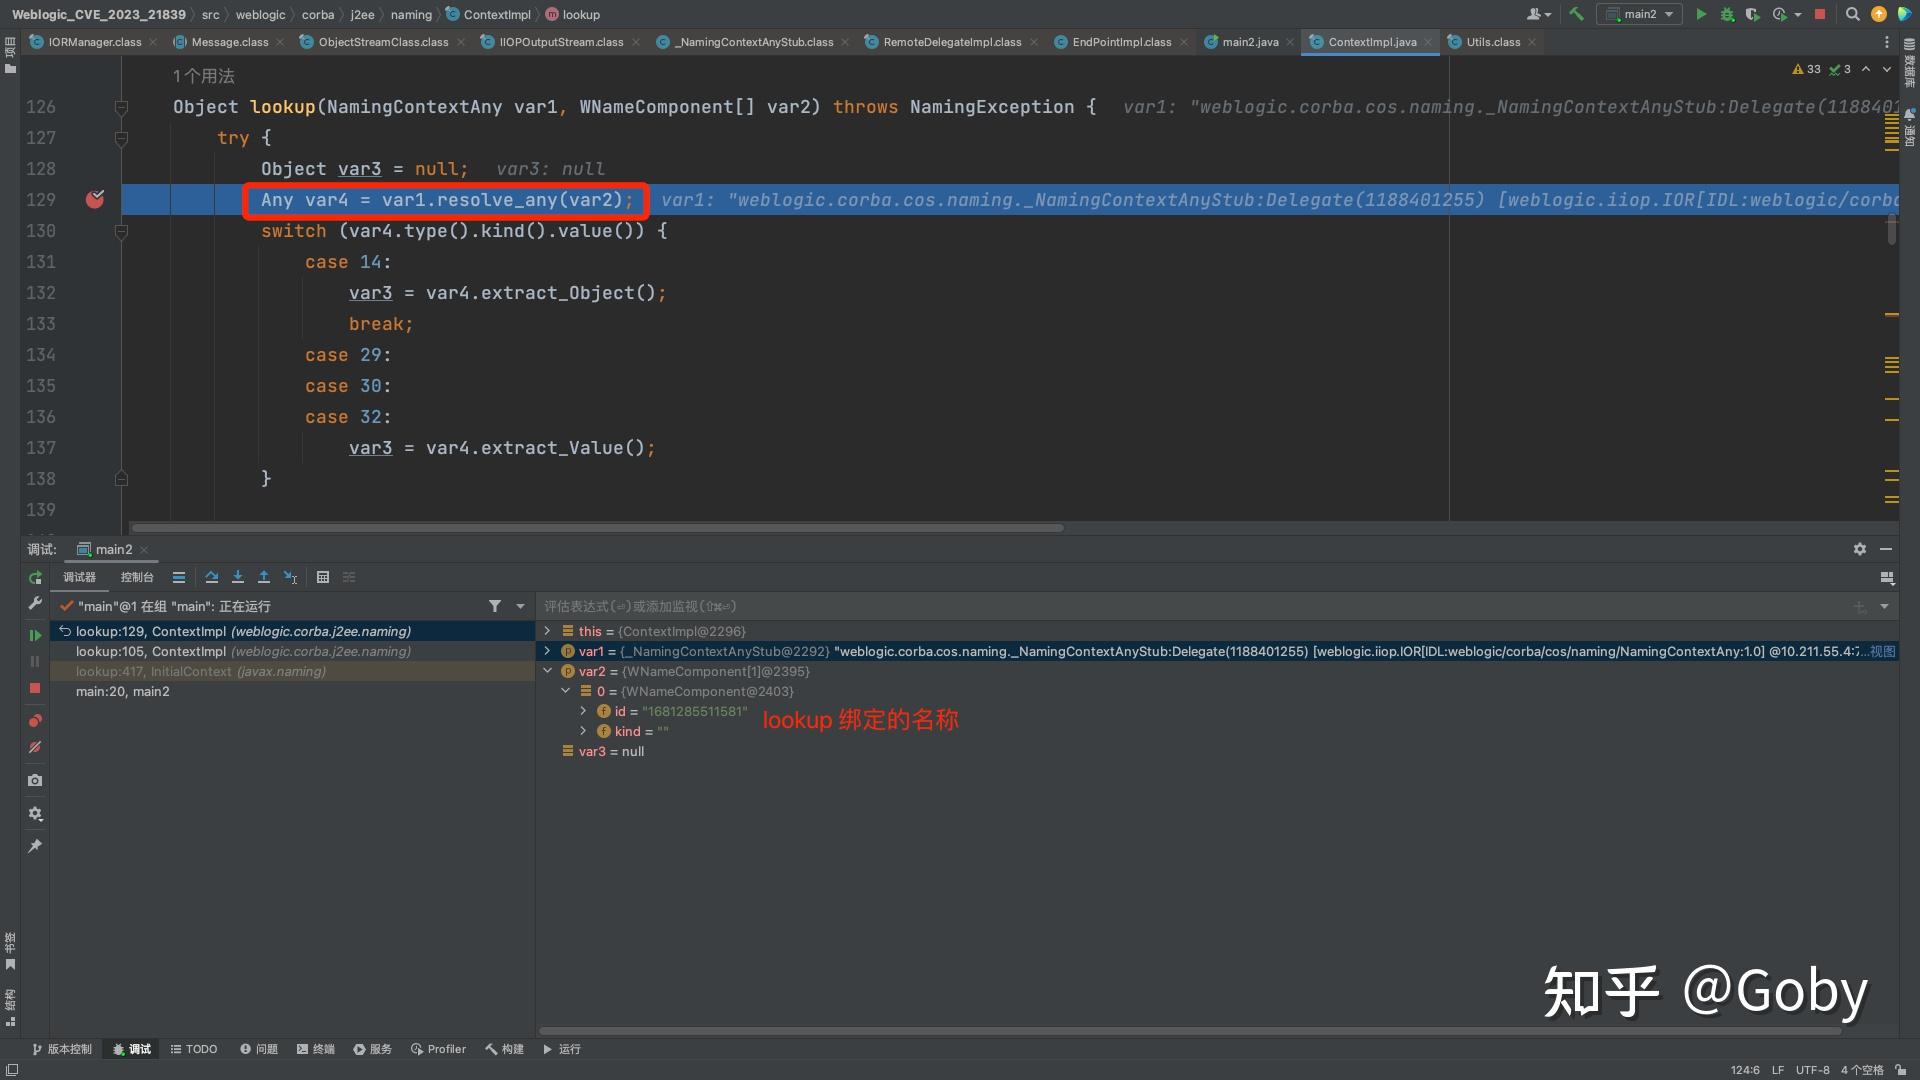Image resolution: width=1920 pixels, height=1080 pixels.
Task: Click the thread dump camera icon
Action: (x=35, y=780)
